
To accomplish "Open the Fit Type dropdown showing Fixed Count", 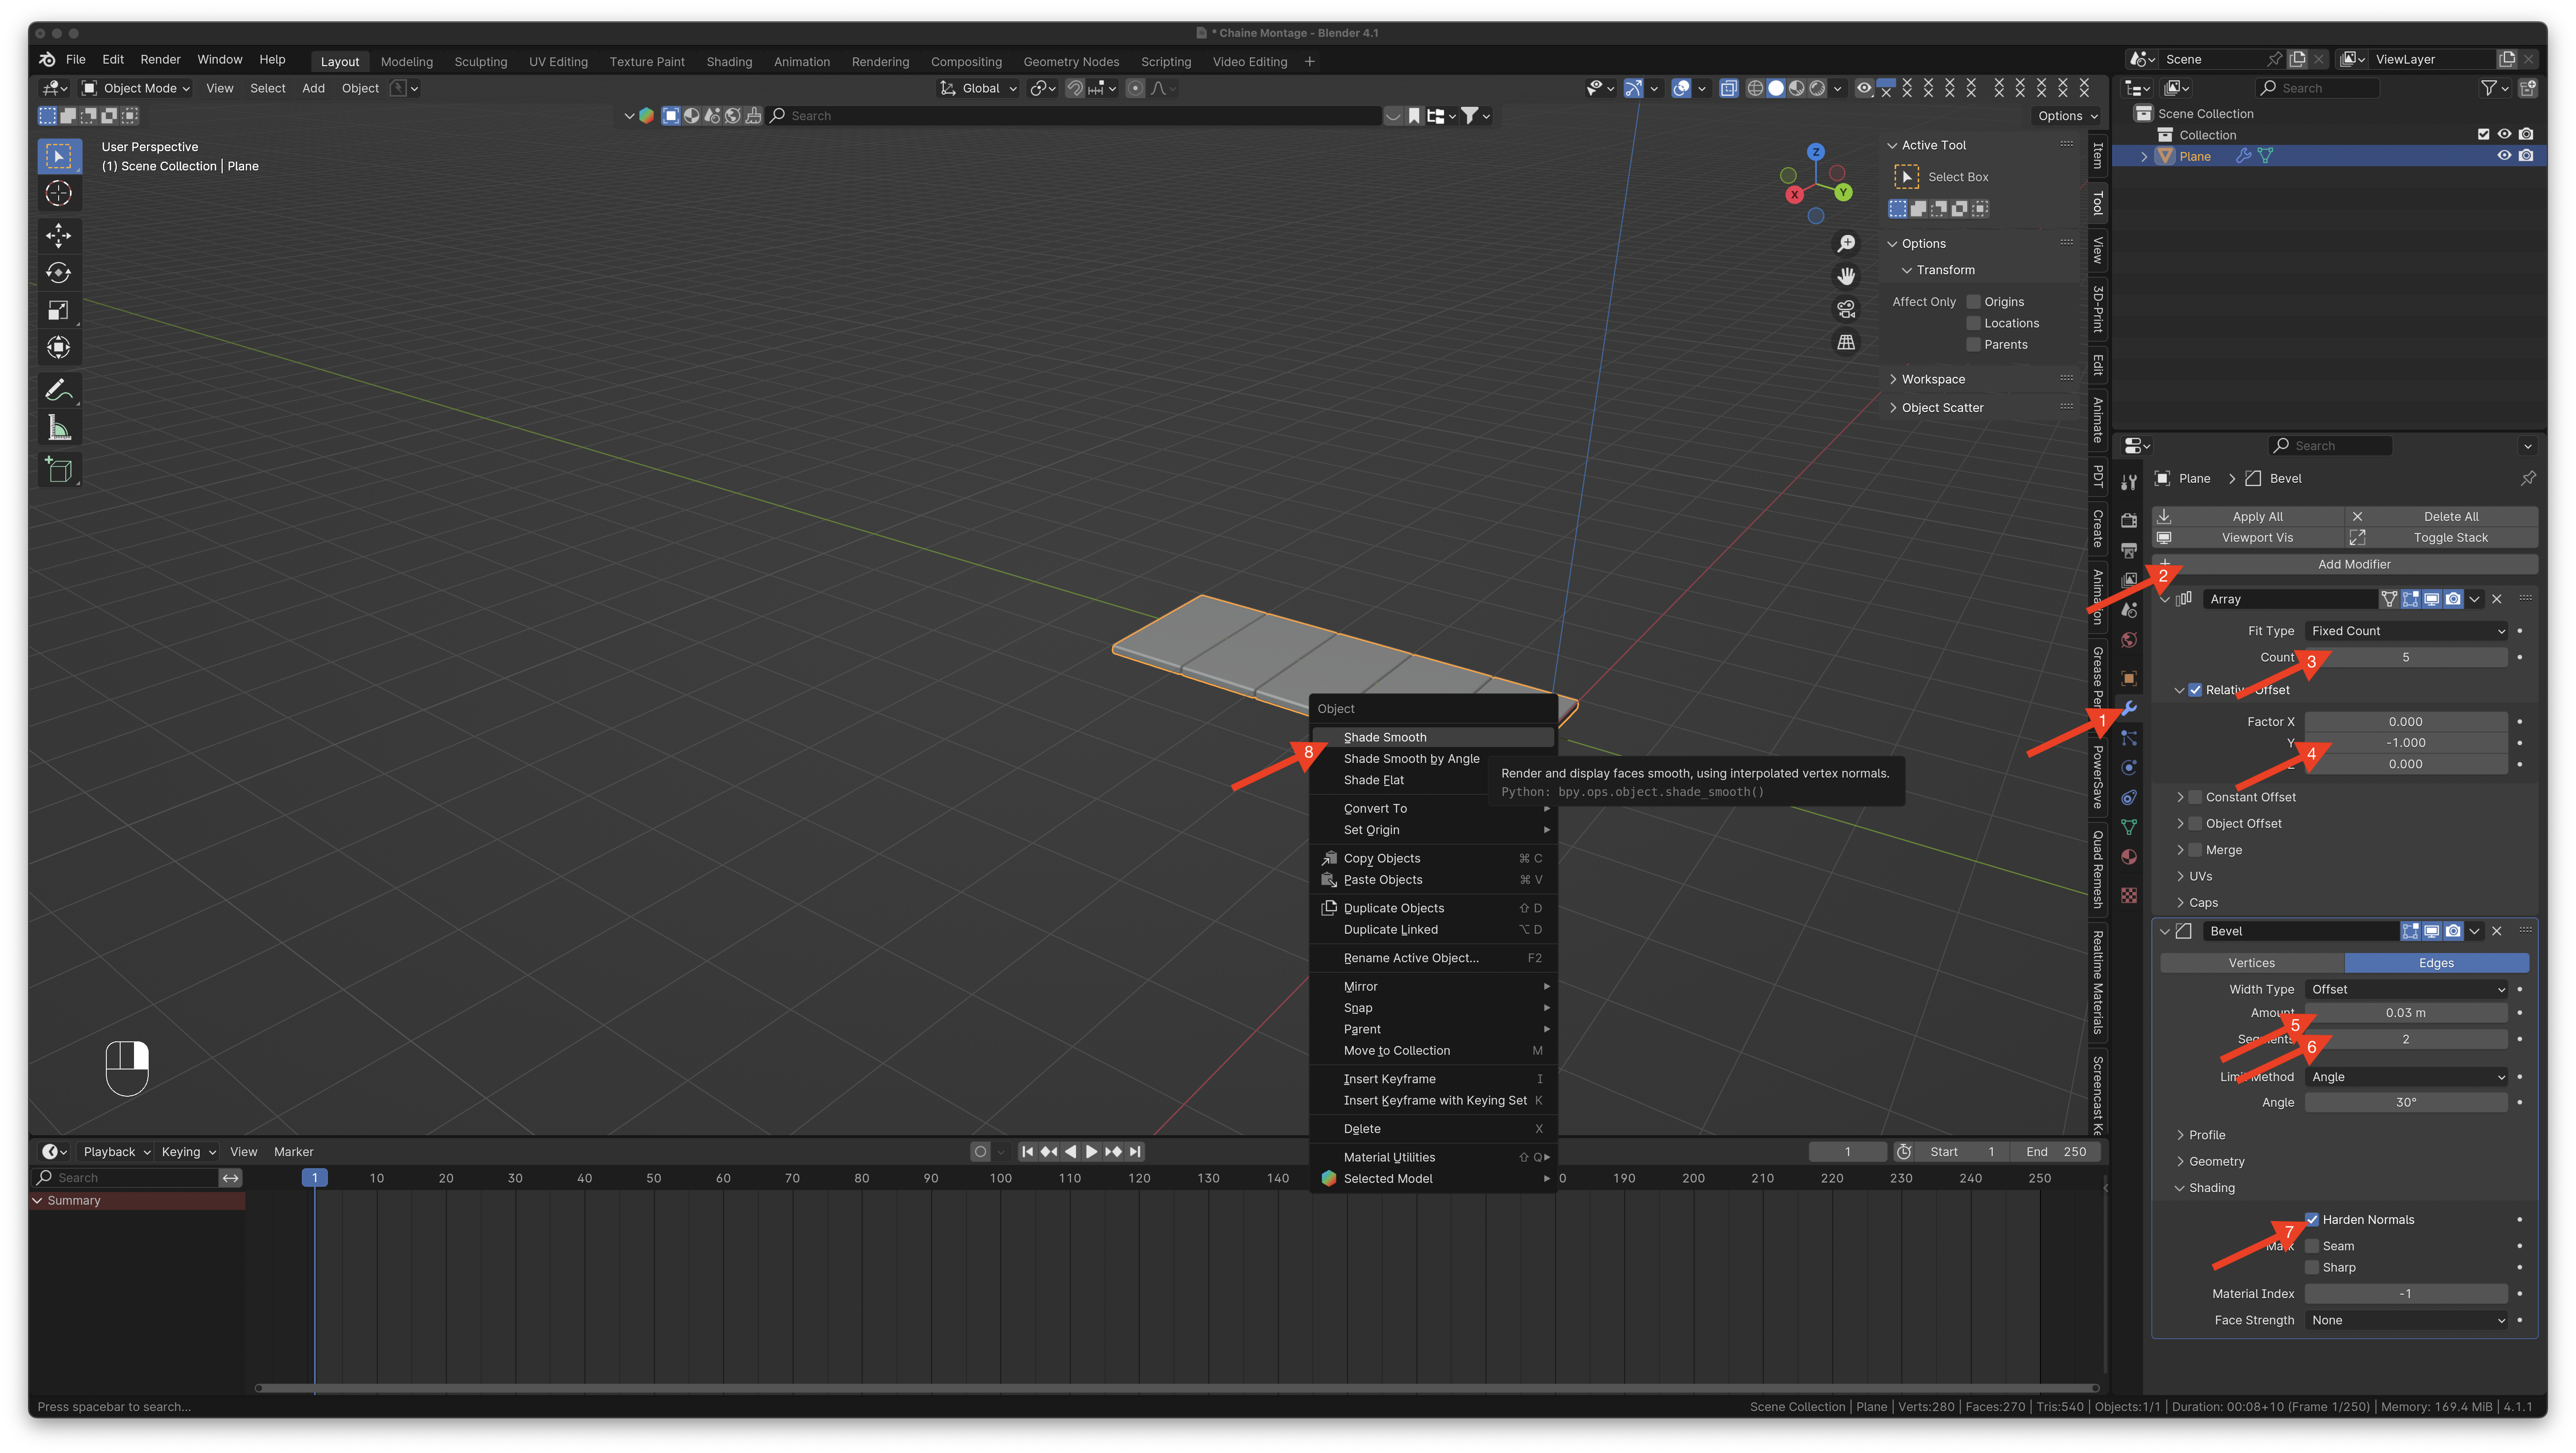I will click(2406, 631).
